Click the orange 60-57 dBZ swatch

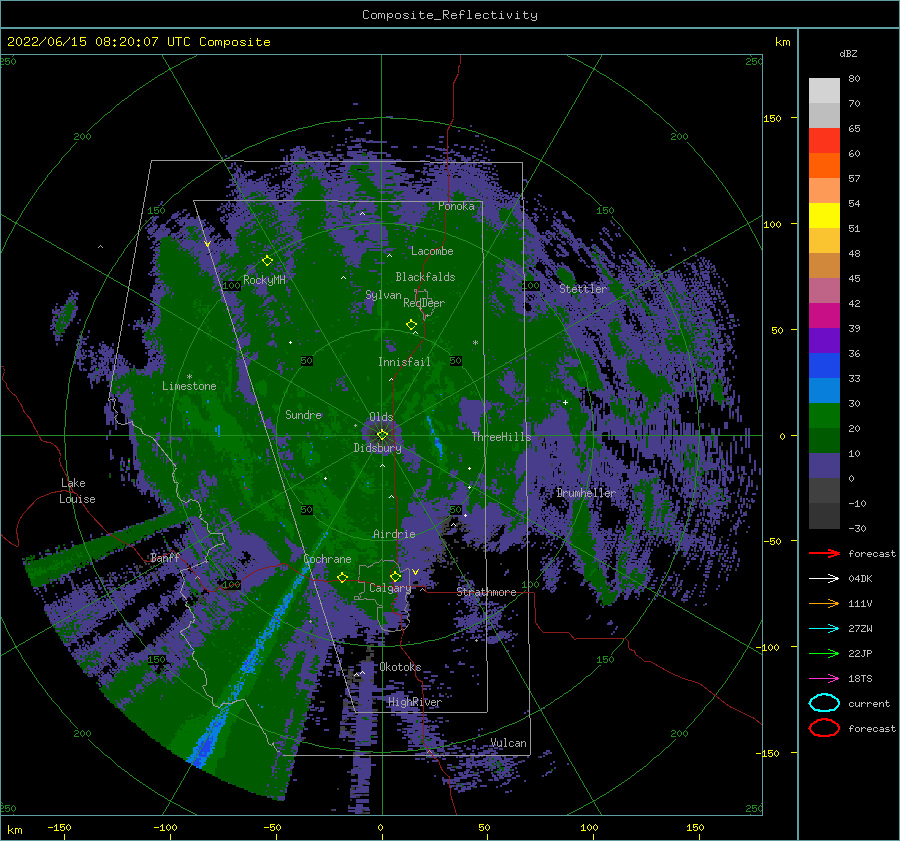[x=824, y=166]
